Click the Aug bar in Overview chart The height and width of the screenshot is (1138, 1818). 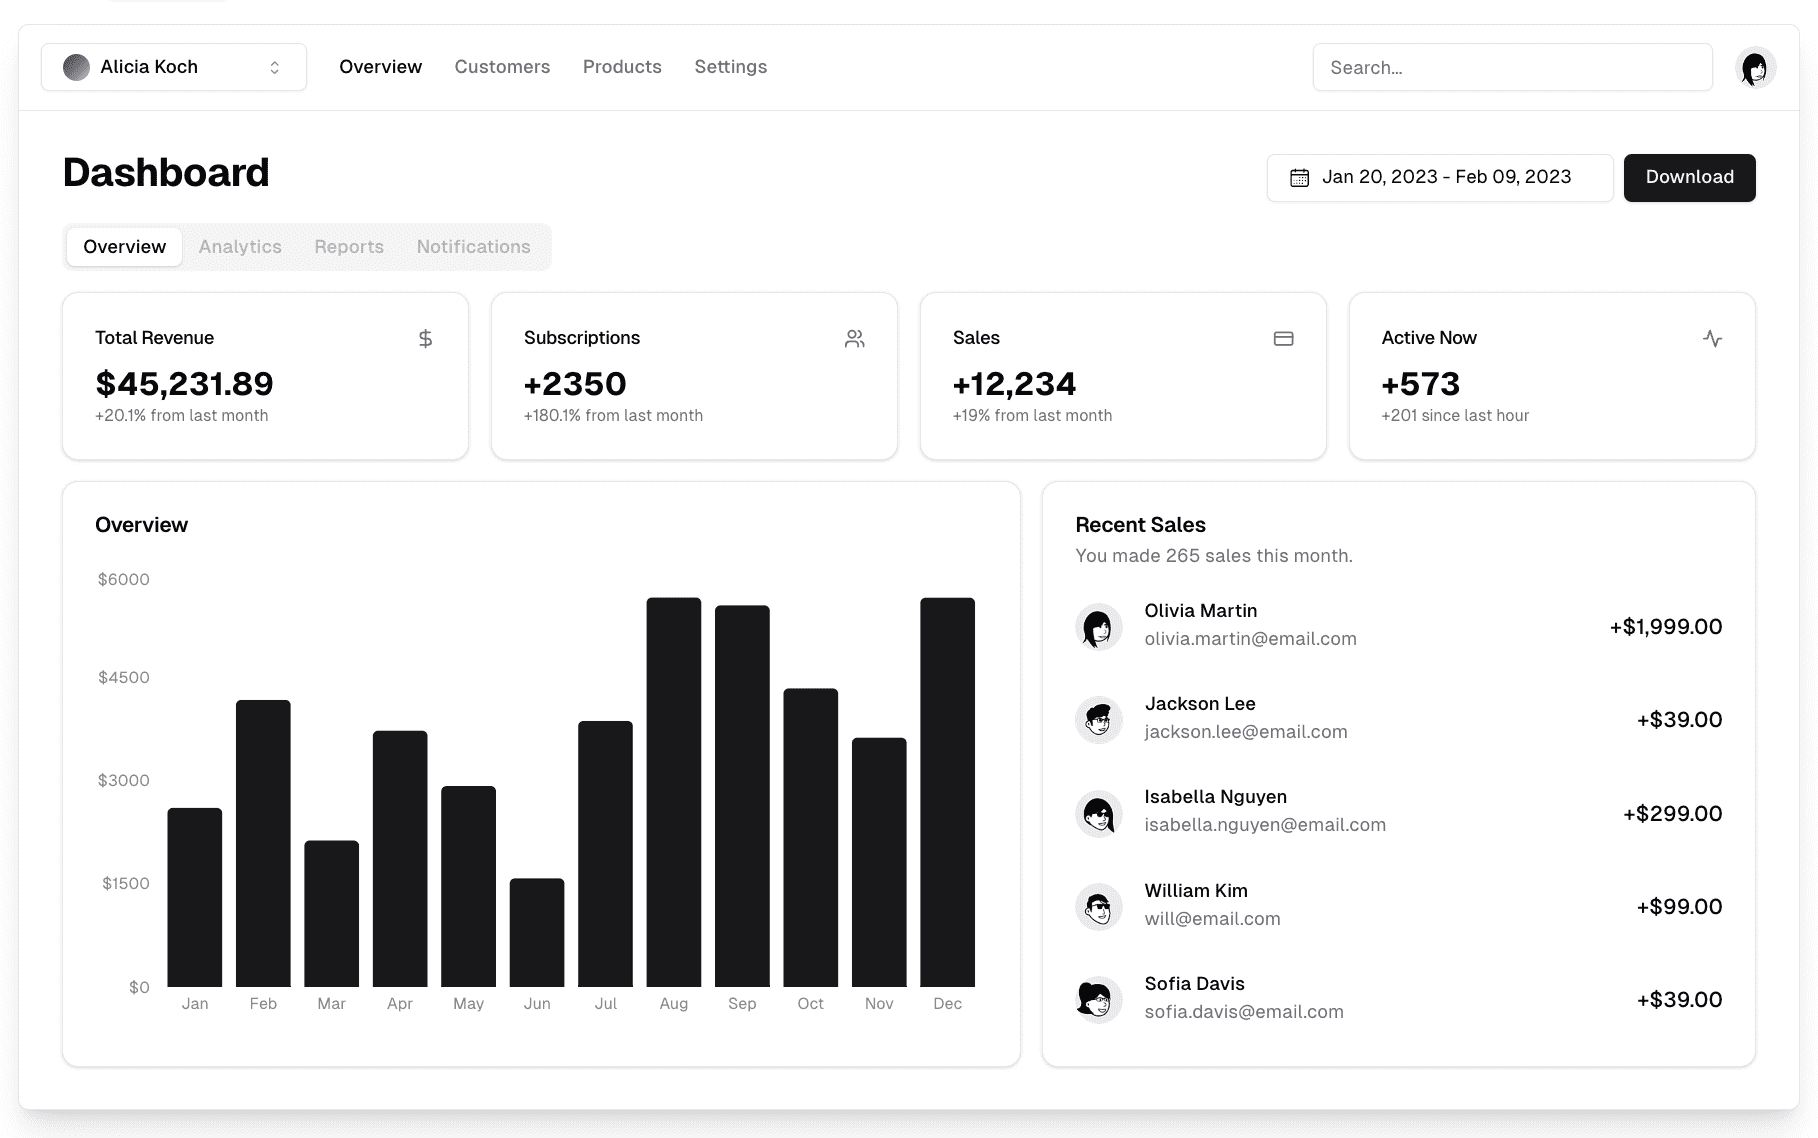[x=673, y=792]
